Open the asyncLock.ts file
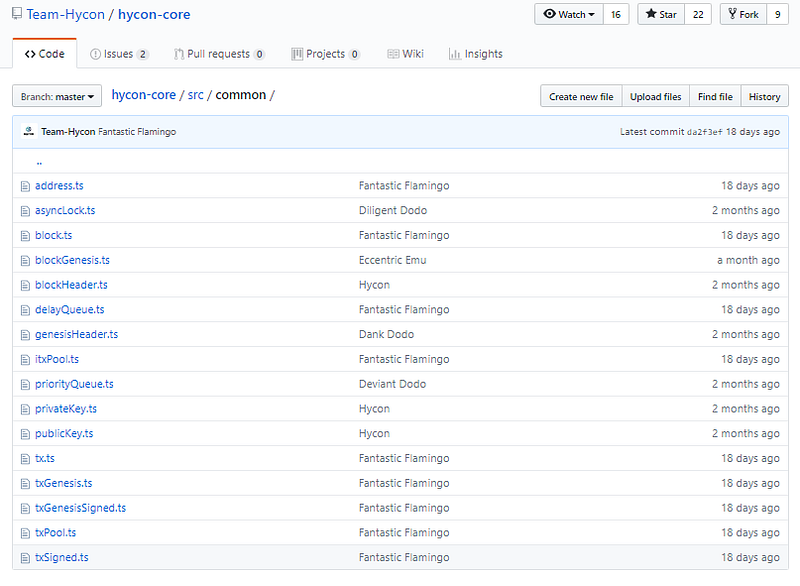 tap(65, 210)
